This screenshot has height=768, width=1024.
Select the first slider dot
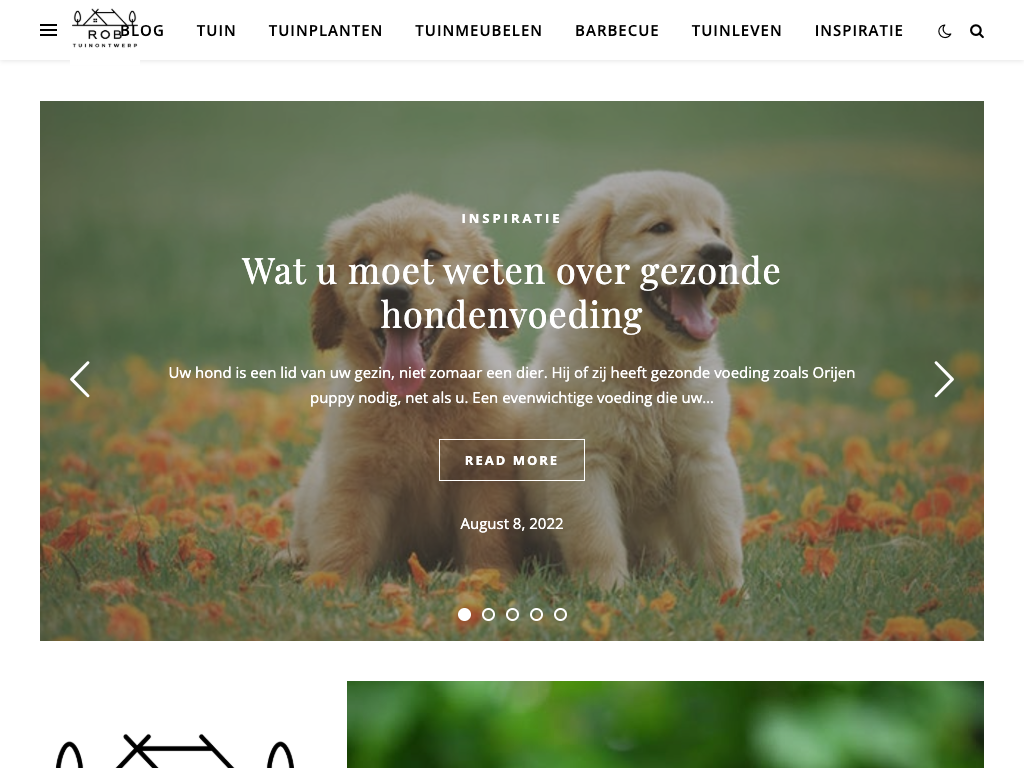(x=464, y=615)
